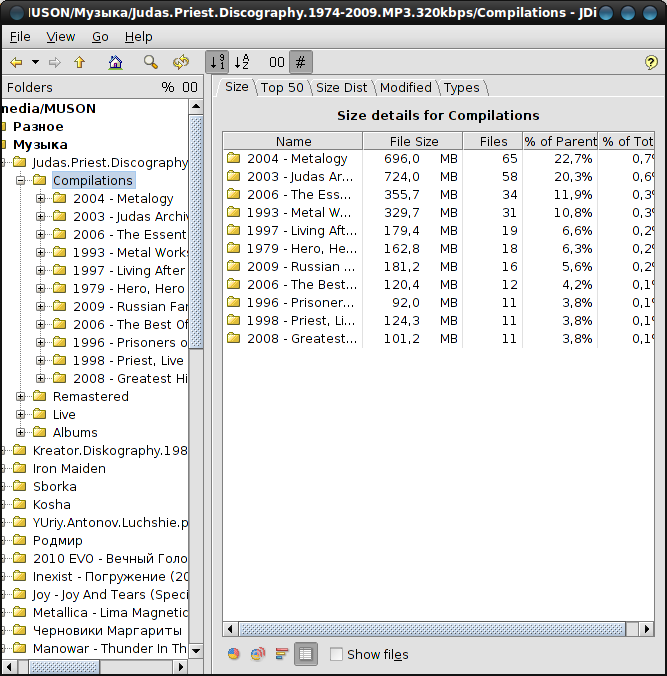Select 2009 - Russian row in size table

[x=439, y=266]
